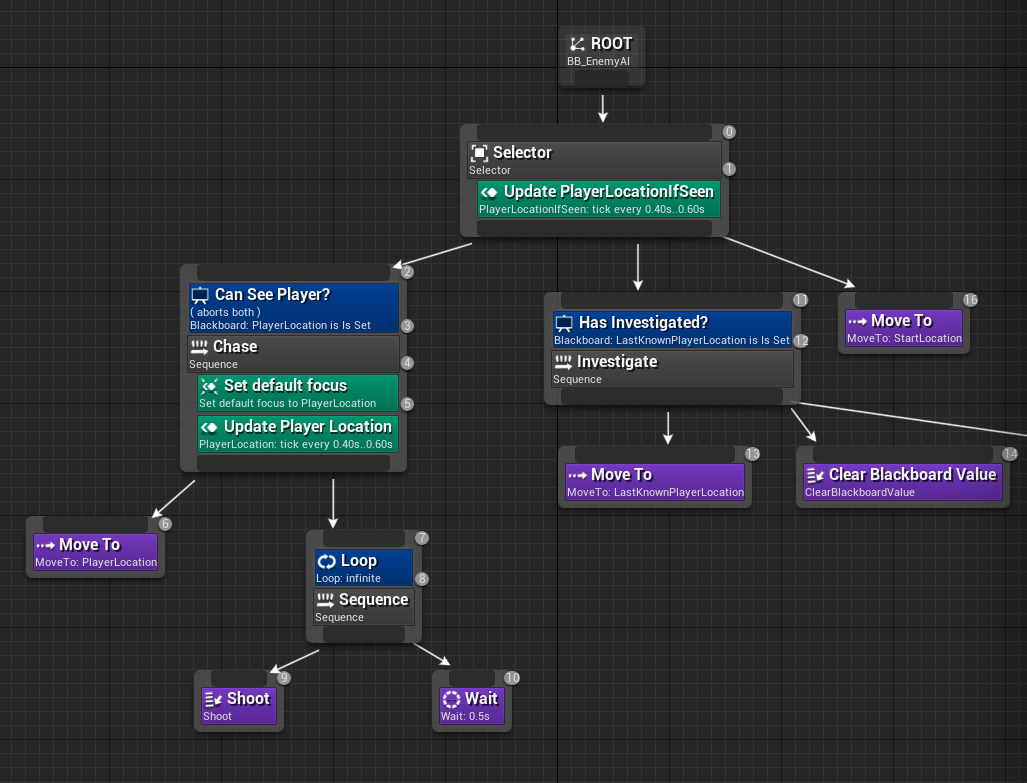Click the Selector node's bottom output pin
1027x783 pixels.
coord(594,228)
